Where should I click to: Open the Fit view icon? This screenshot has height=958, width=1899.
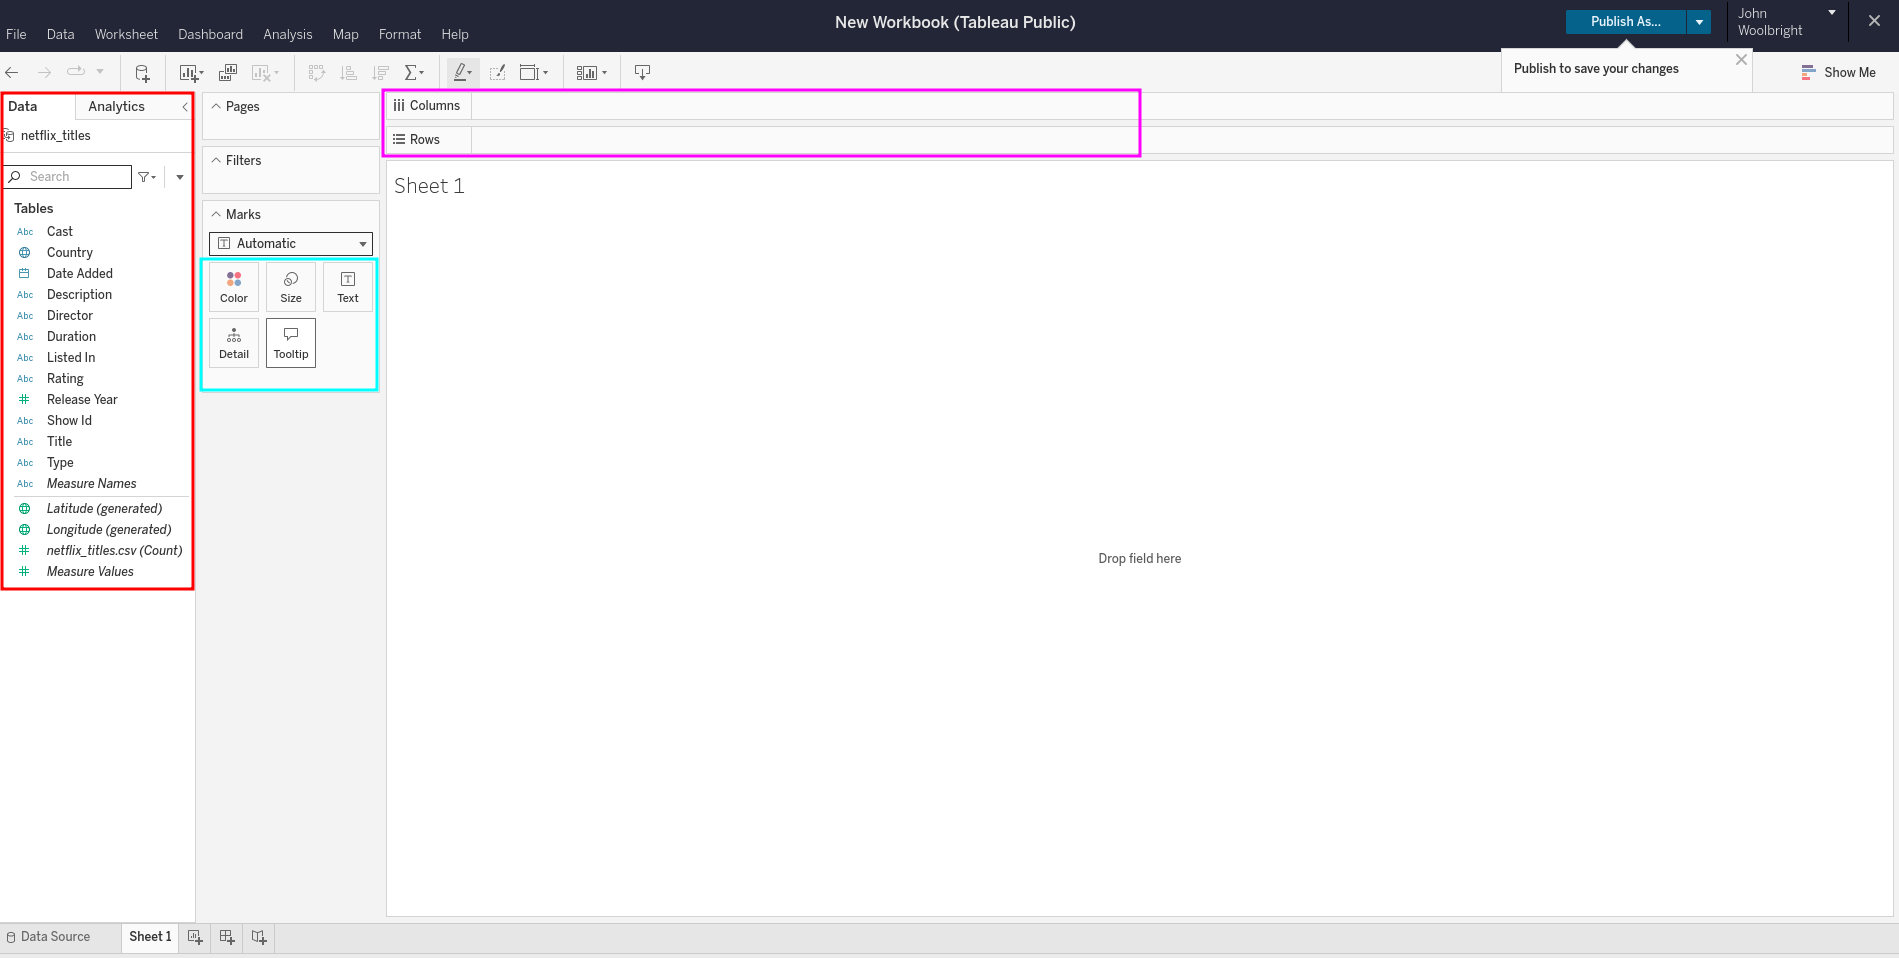(x=530, y=72)
